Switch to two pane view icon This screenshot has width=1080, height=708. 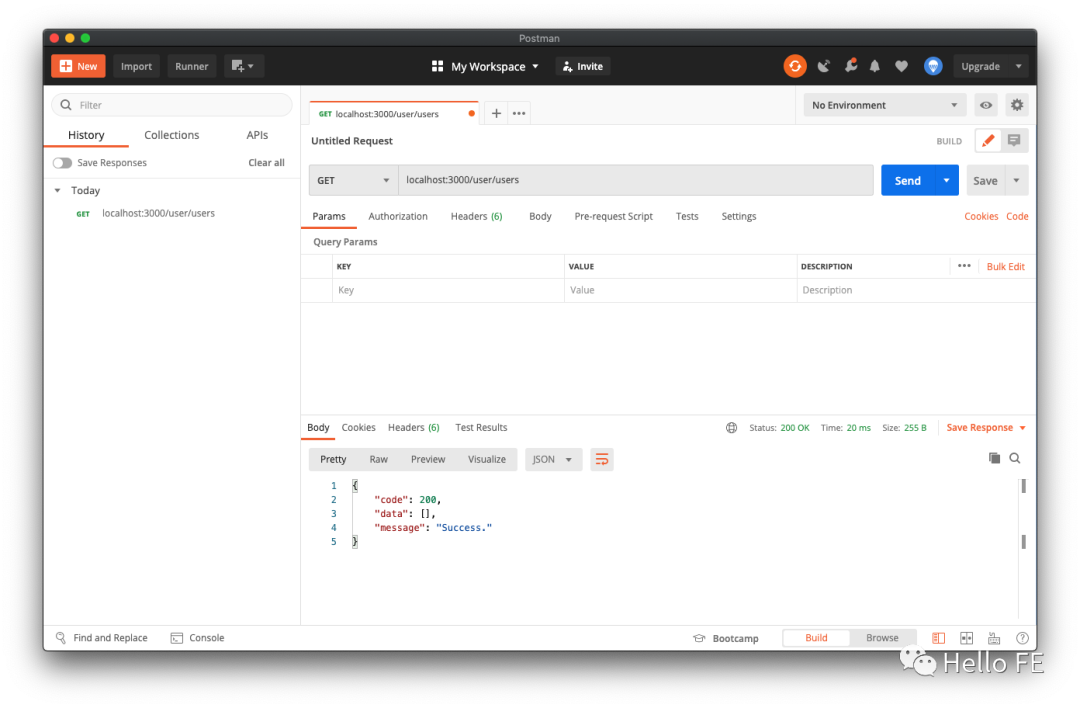966,638
